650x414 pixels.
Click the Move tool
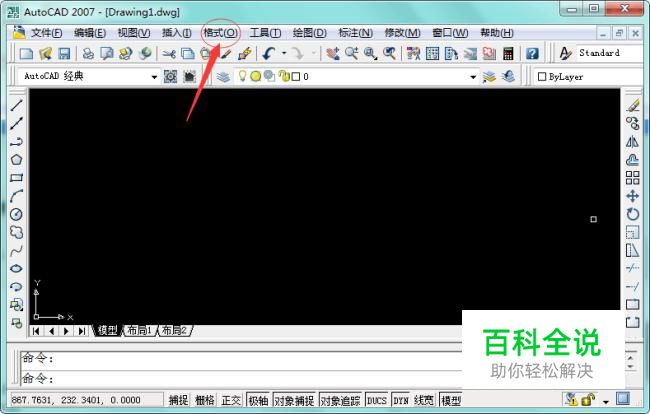[633, 196]
